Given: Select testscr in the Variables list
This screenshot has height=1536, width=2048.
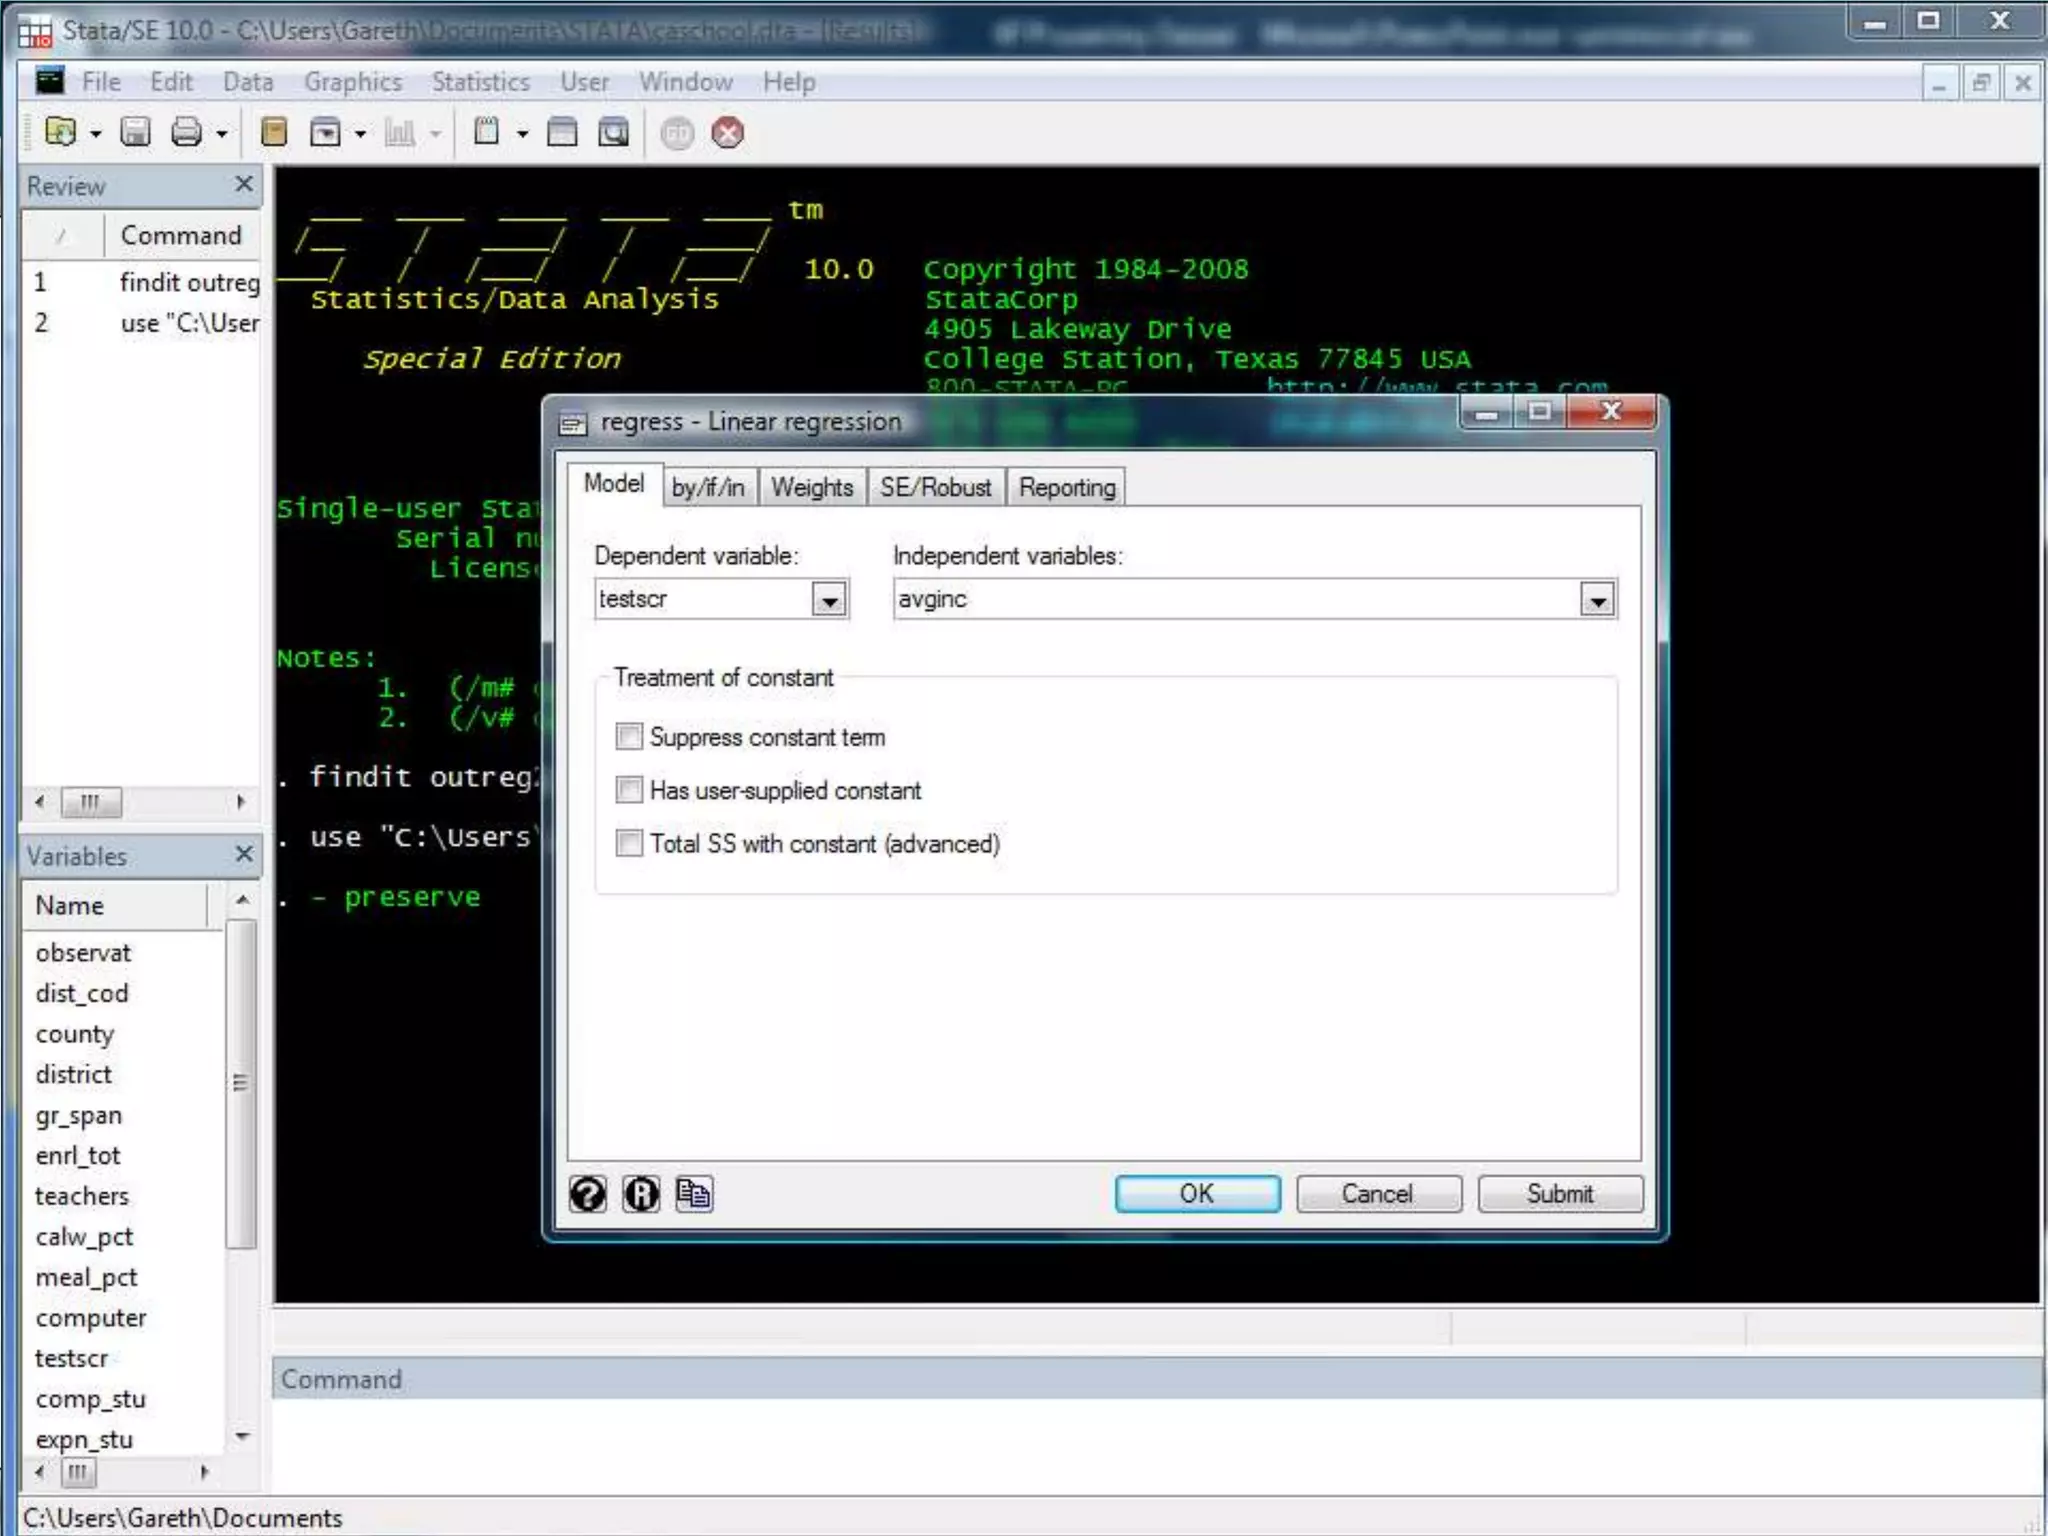Looking at the screenshot, I should [71, 1358].
